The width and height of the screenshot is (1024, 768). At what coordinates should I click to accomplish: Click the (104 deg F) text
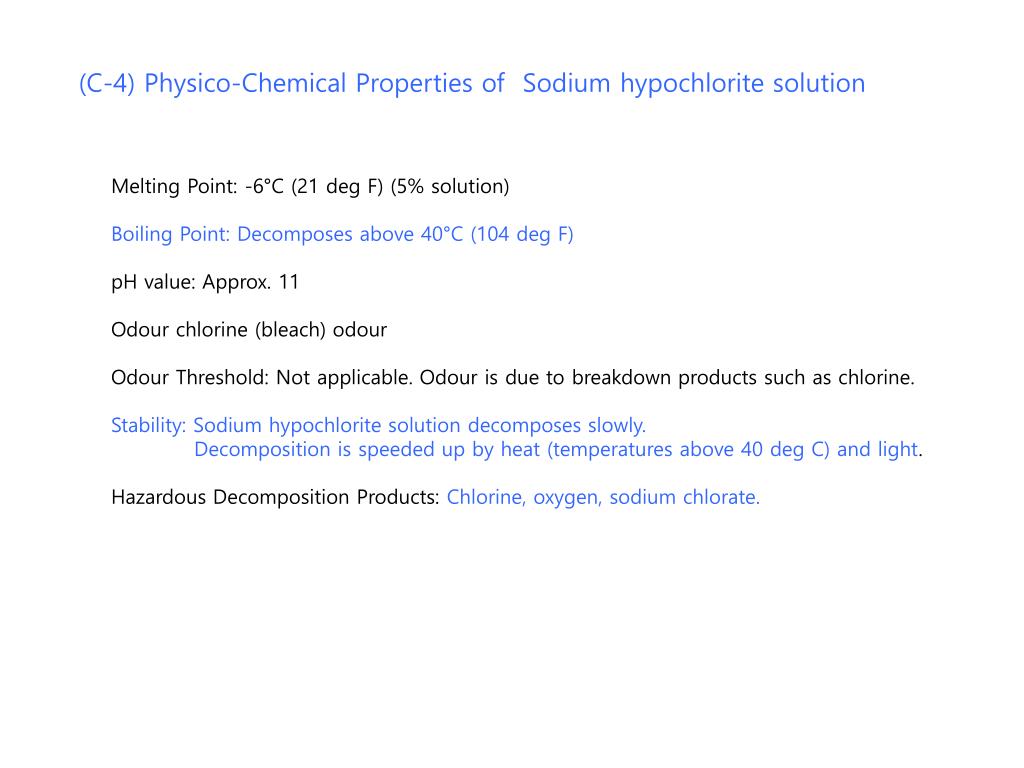pyautogui.click(x=522, y=234)
